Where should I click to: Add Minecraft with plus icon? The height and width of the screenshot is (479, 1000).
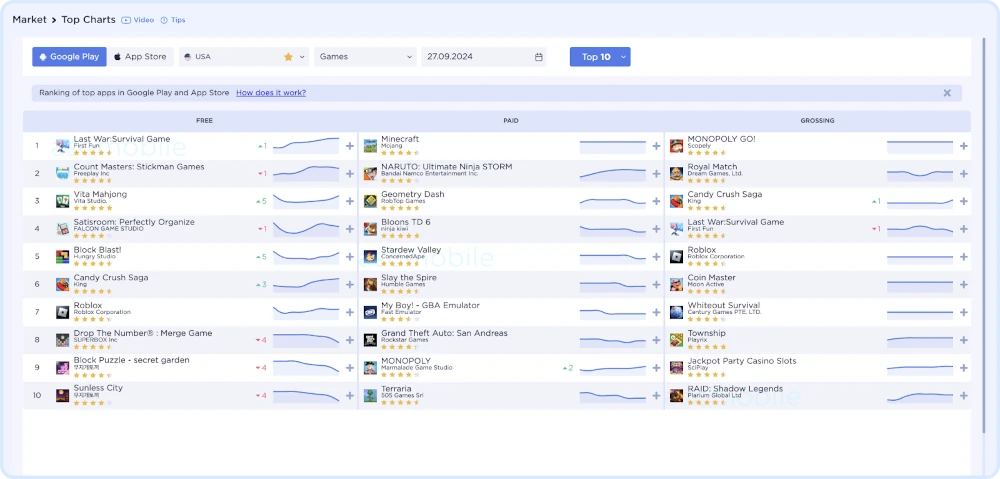pos(656,146)
